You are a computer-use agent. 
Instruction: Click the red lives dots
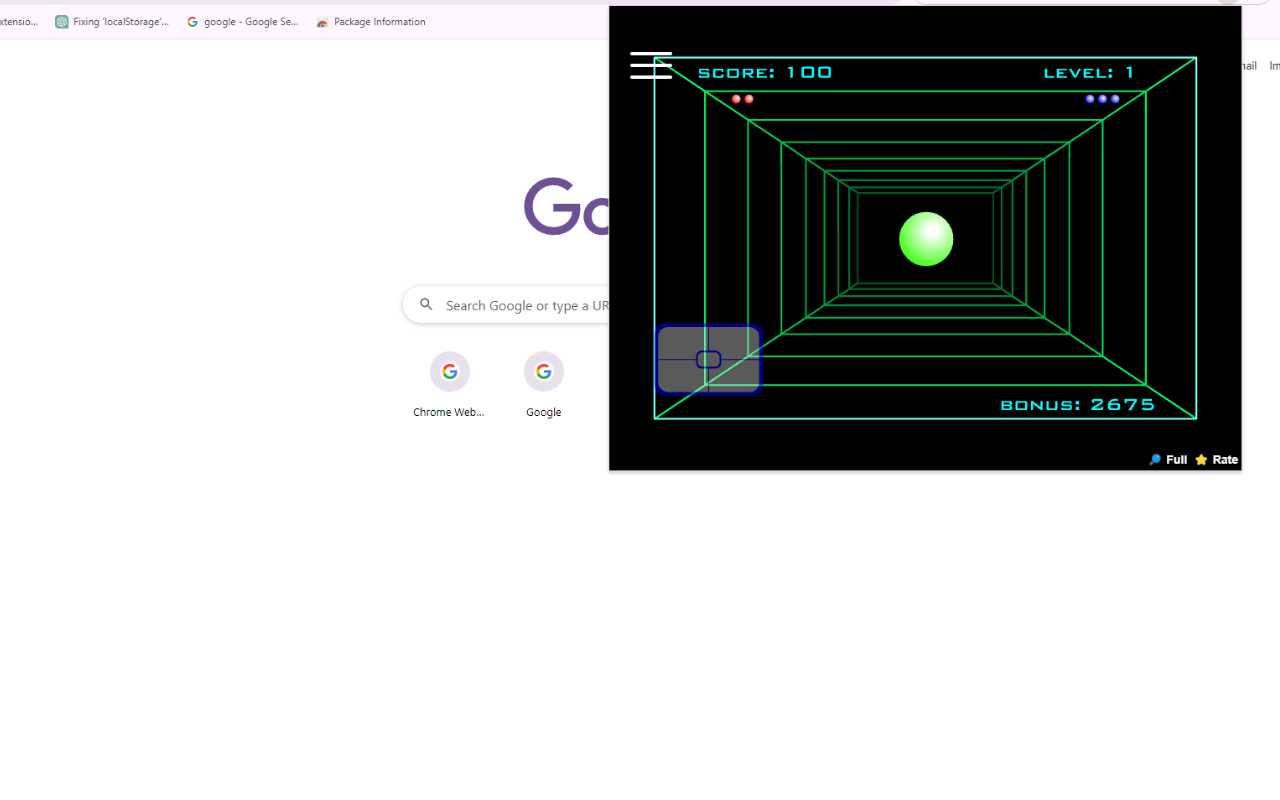pos(742,99)
